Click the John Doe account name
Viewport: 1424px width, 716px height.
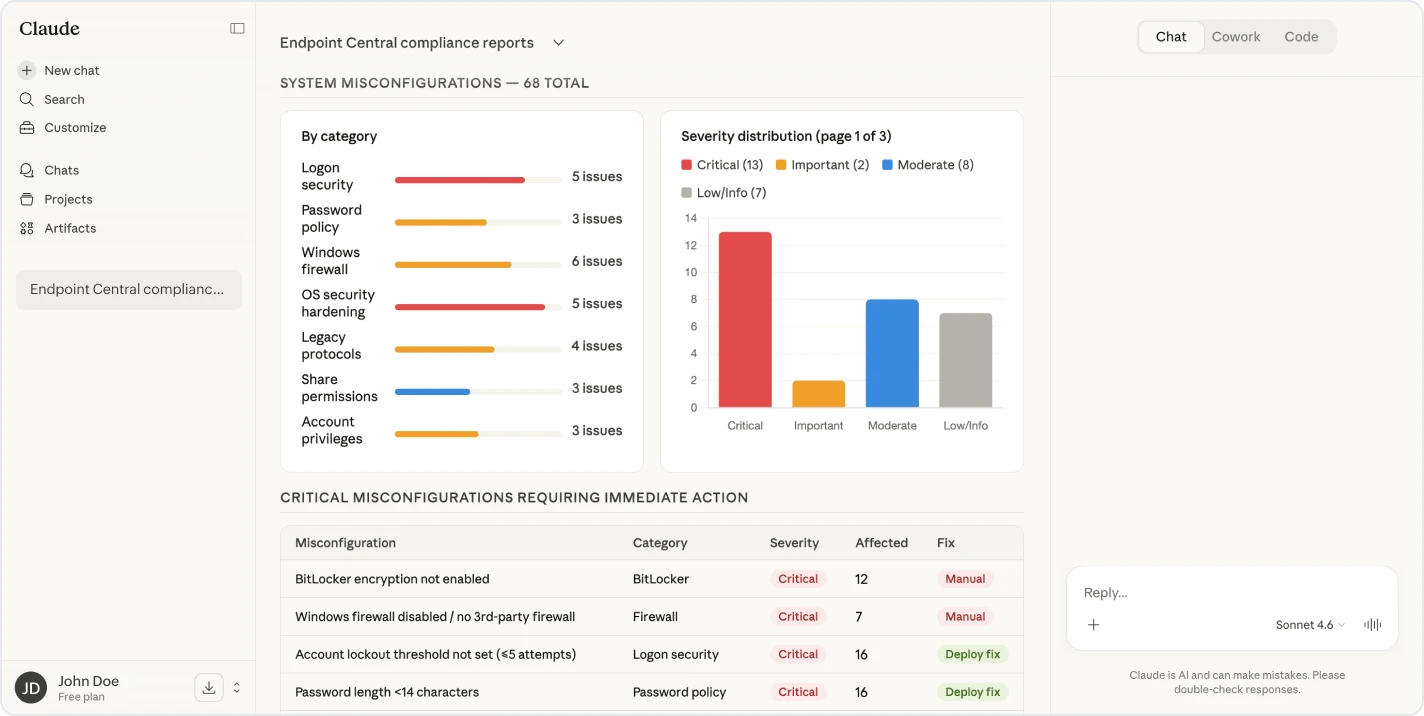point(88,681)
